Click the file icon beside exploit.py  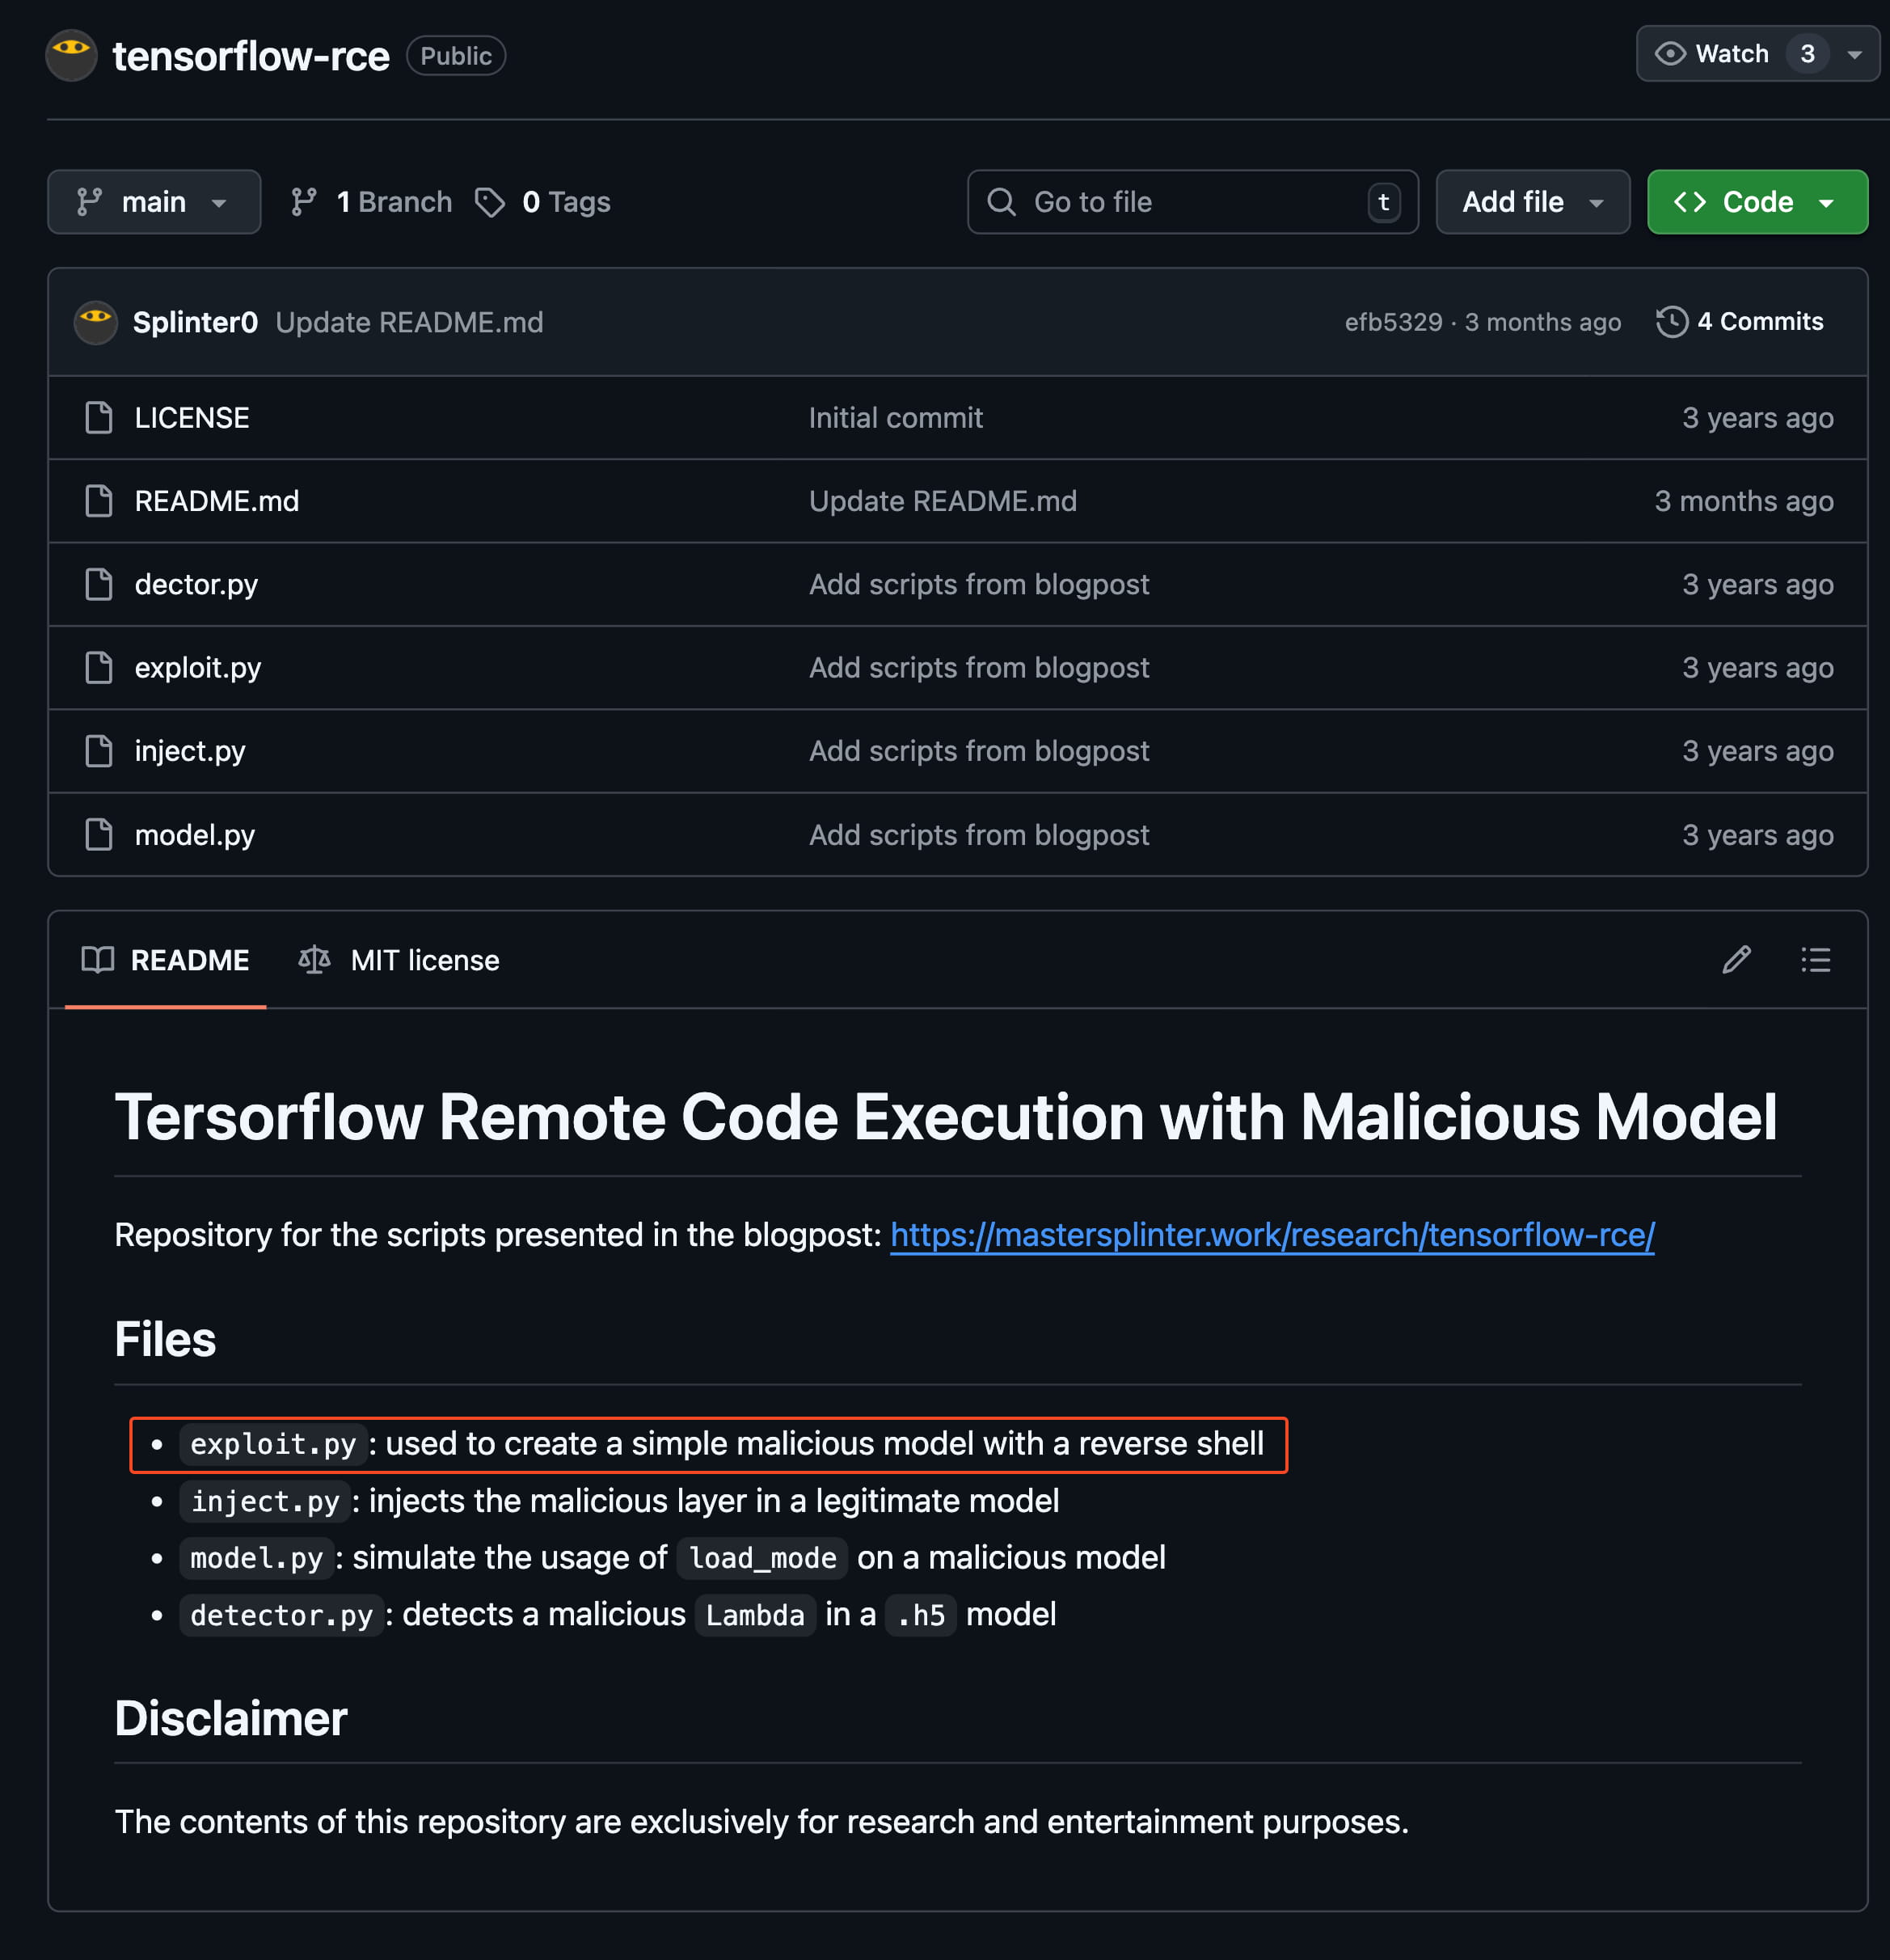point(99,667)
